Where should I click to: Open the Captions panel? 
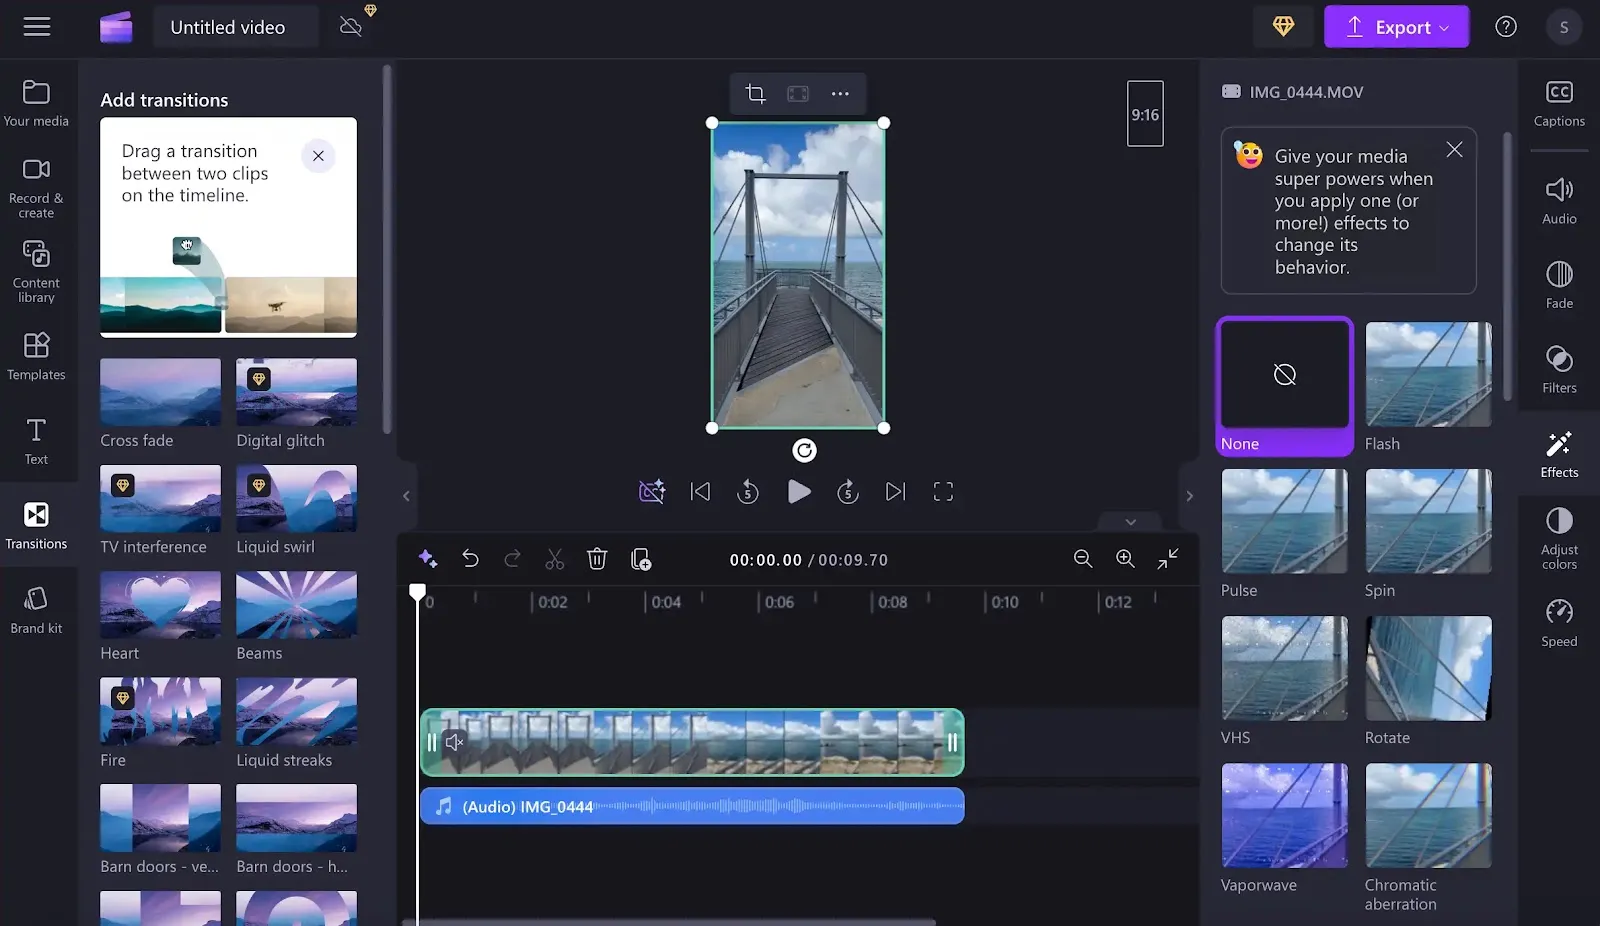pos(1559,104)
